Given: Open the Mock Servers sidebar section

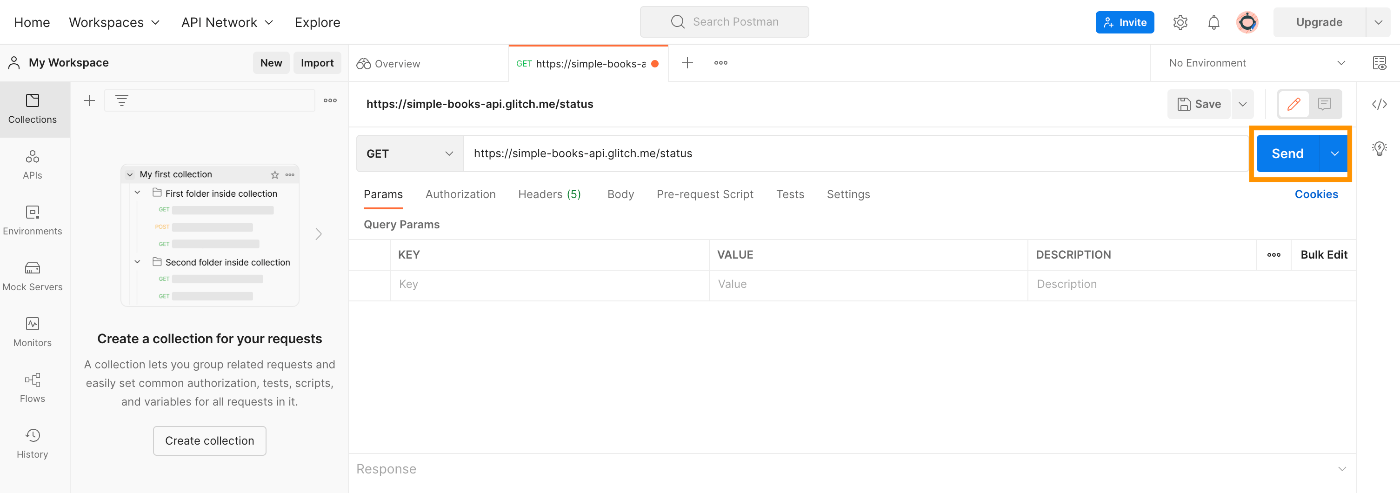Looking at the screenshot, I should click(x=33, y=277).
